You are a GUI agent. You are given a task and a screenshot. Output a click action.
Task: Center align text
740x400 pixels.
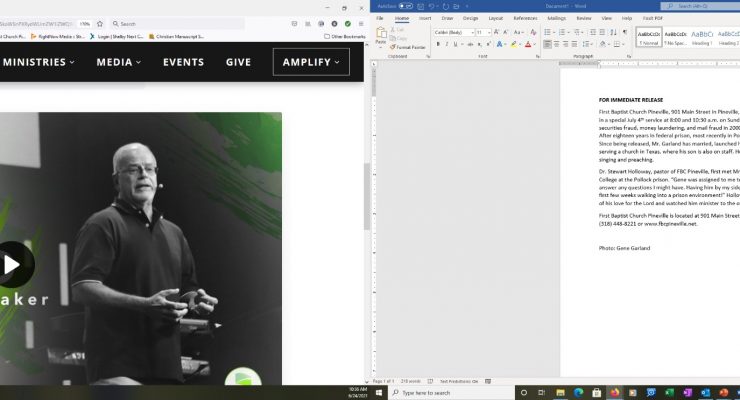point(556,44)
